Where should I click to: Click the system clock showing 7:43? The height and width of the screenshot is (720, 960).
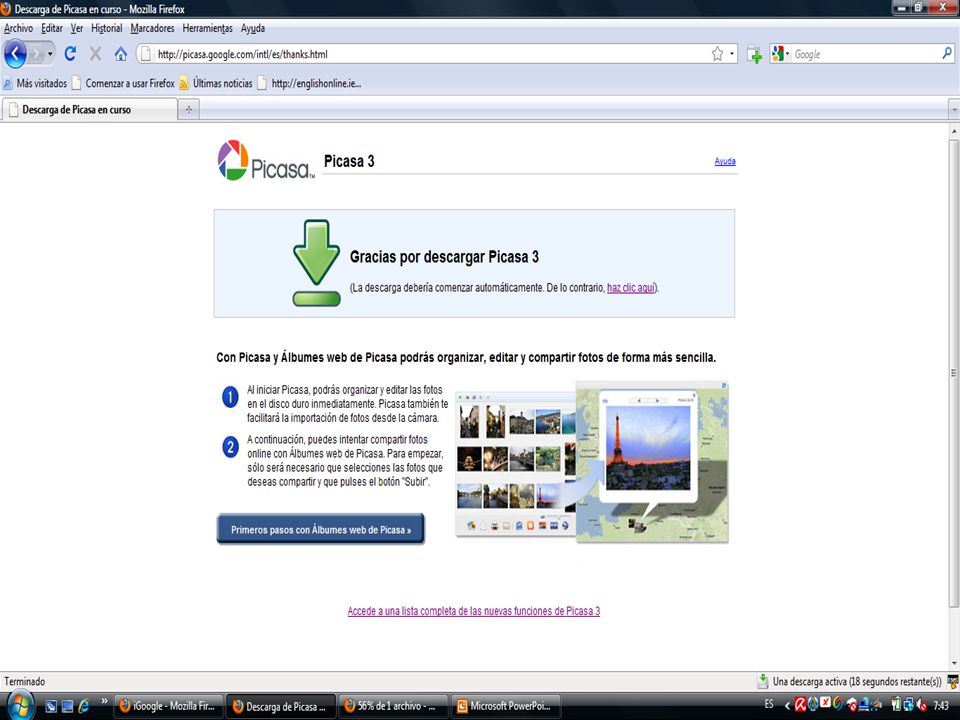click(941, 706)
